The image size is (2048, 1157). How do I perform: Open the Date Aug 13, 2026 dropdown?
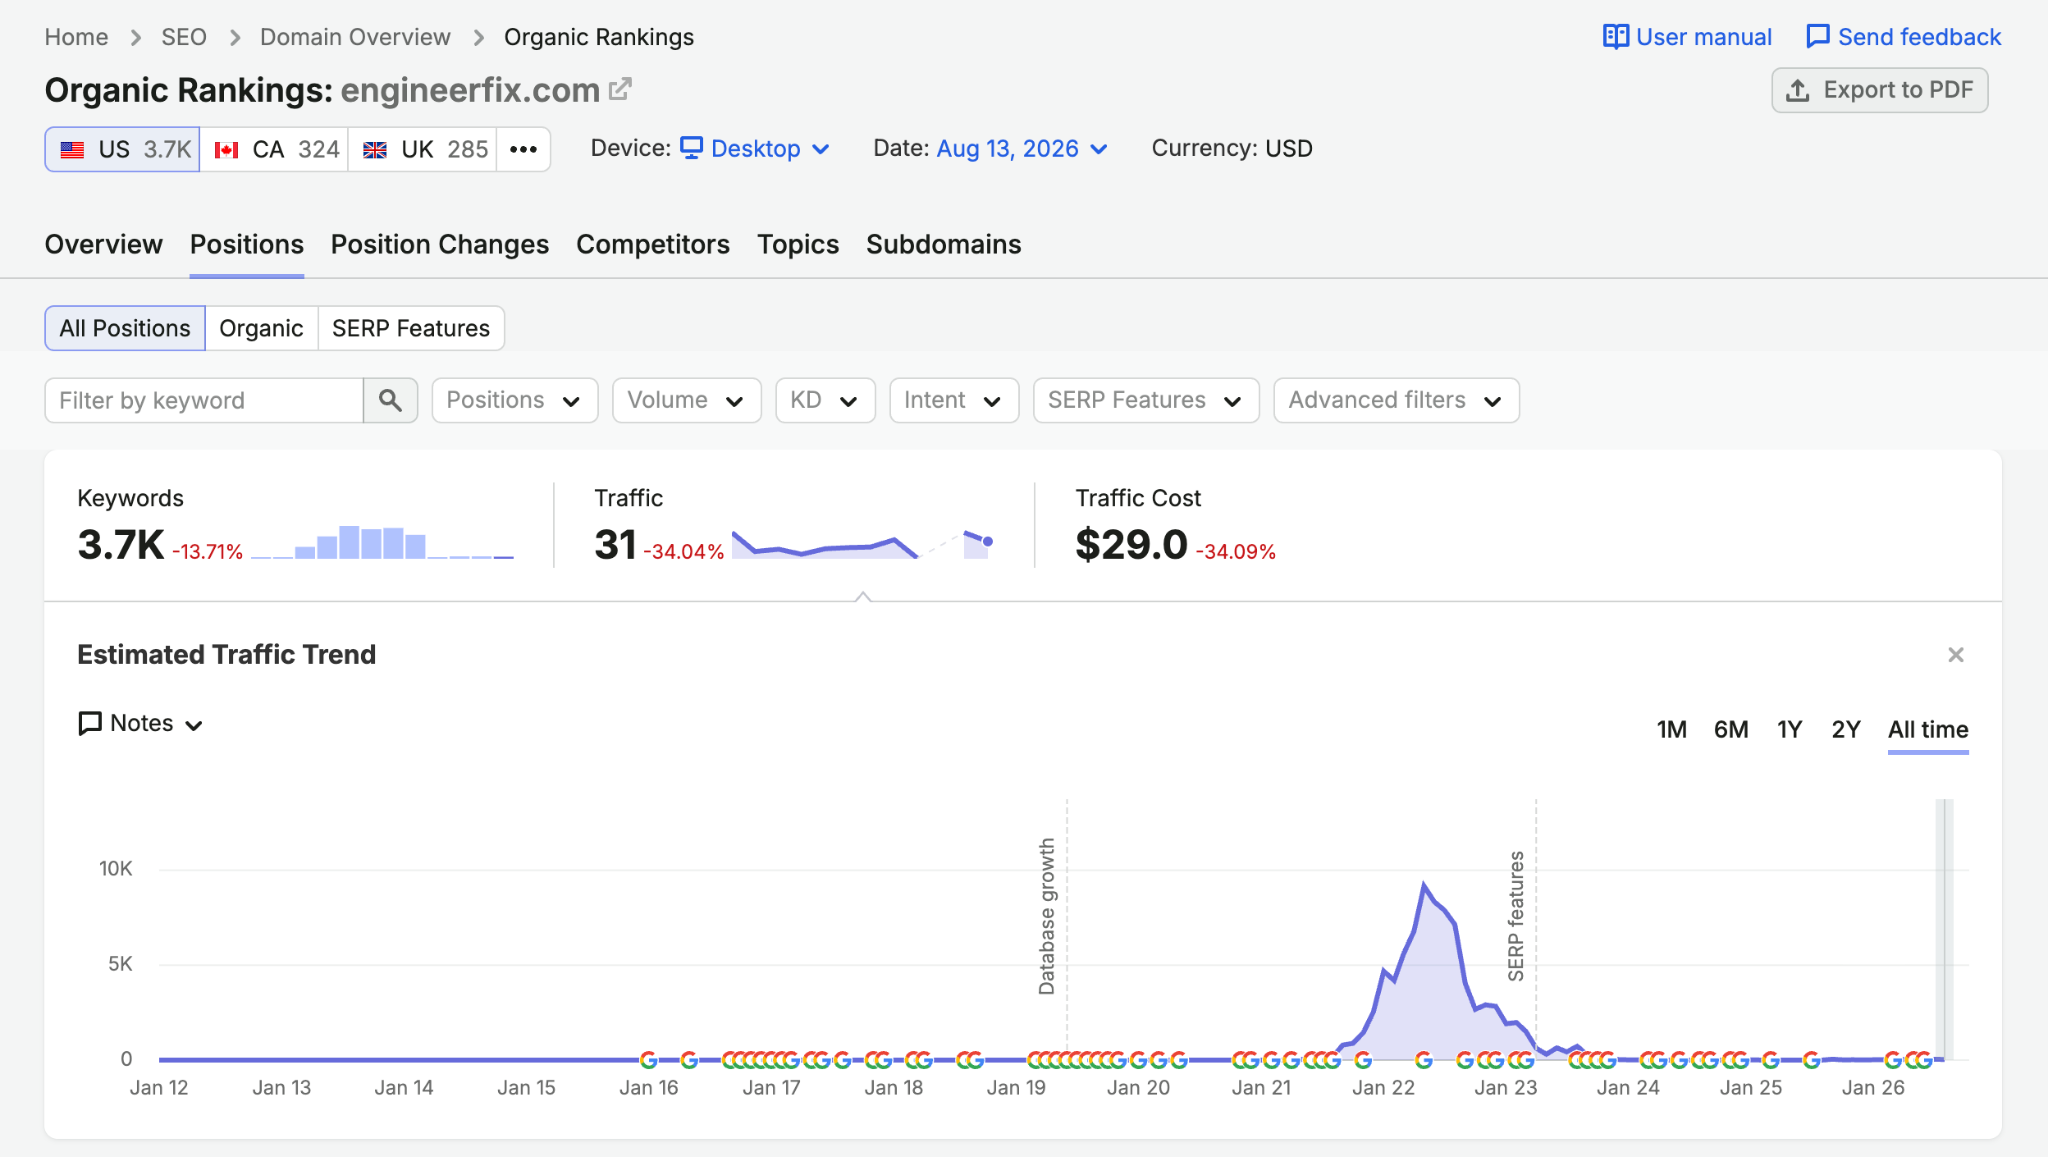1022,148
